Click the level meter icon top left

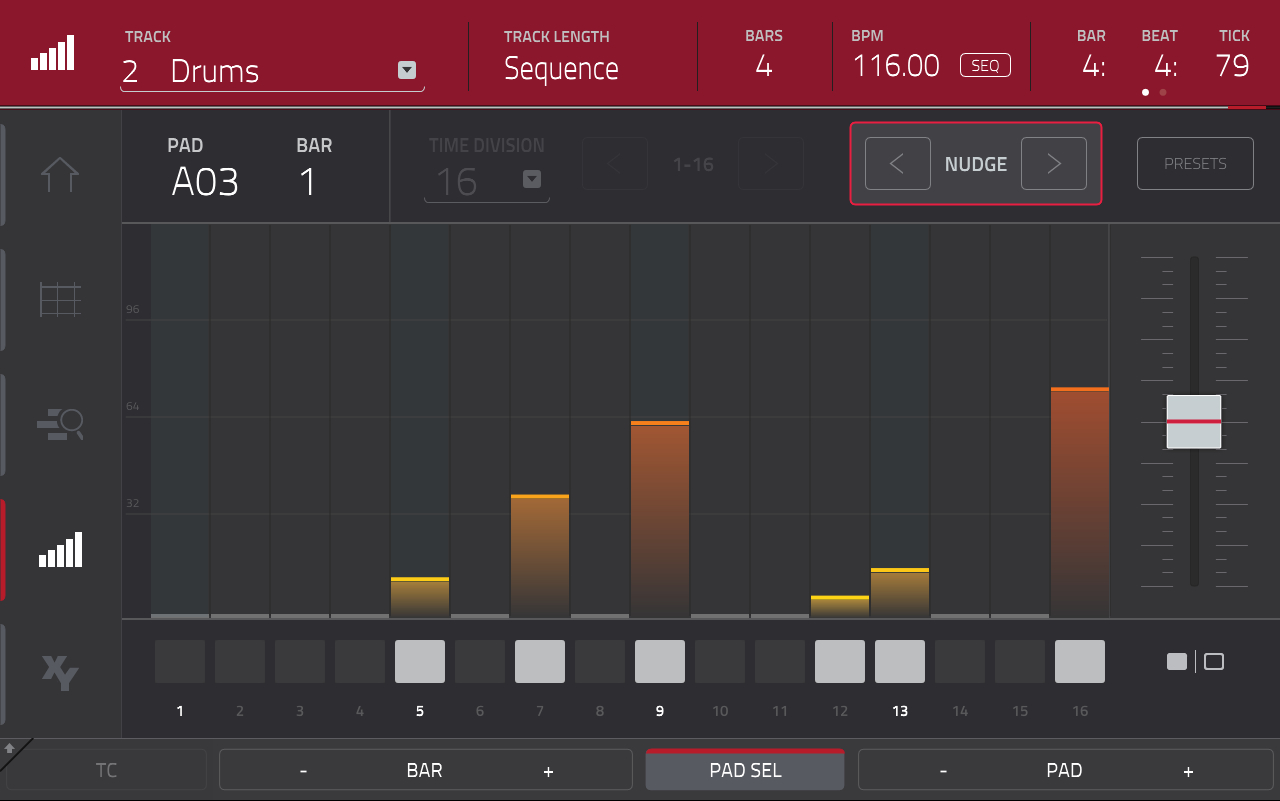click(51, 52)
